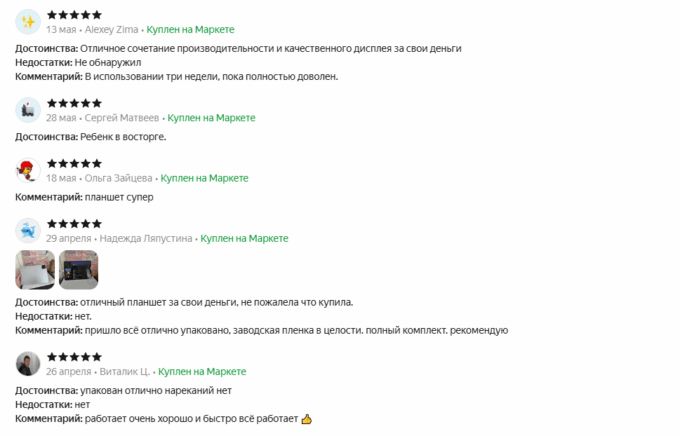Click Сергей Матвеев's train avatar icon
Screen dimensions: 680x436
click(28, 110)
